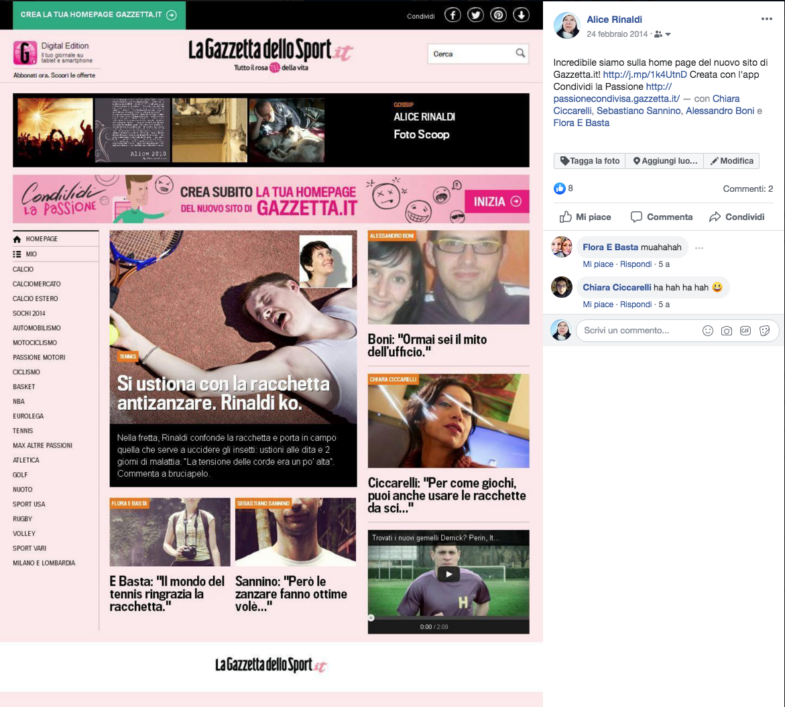
Task: Select Tennis in sidebar menu
Action: pyautogui.click(x=23, y=431)
